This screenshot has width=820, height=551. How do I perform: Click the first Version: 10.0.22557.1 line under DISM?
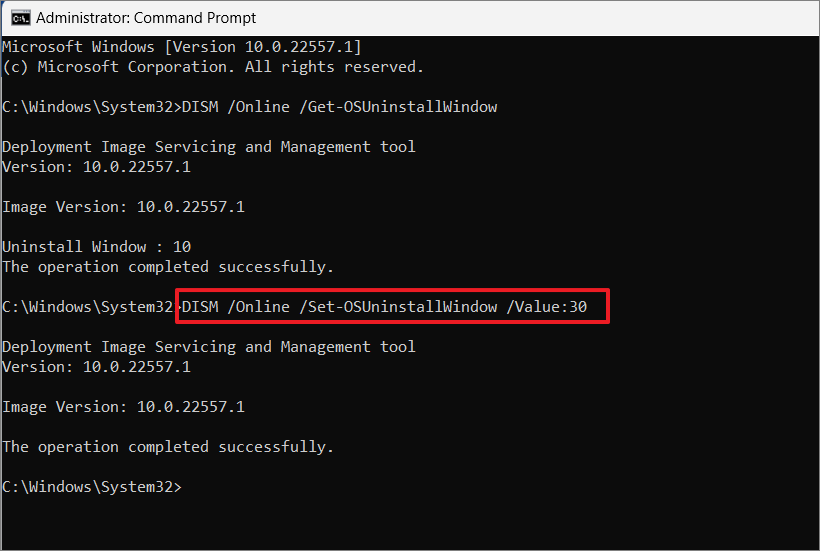point(97,167)
